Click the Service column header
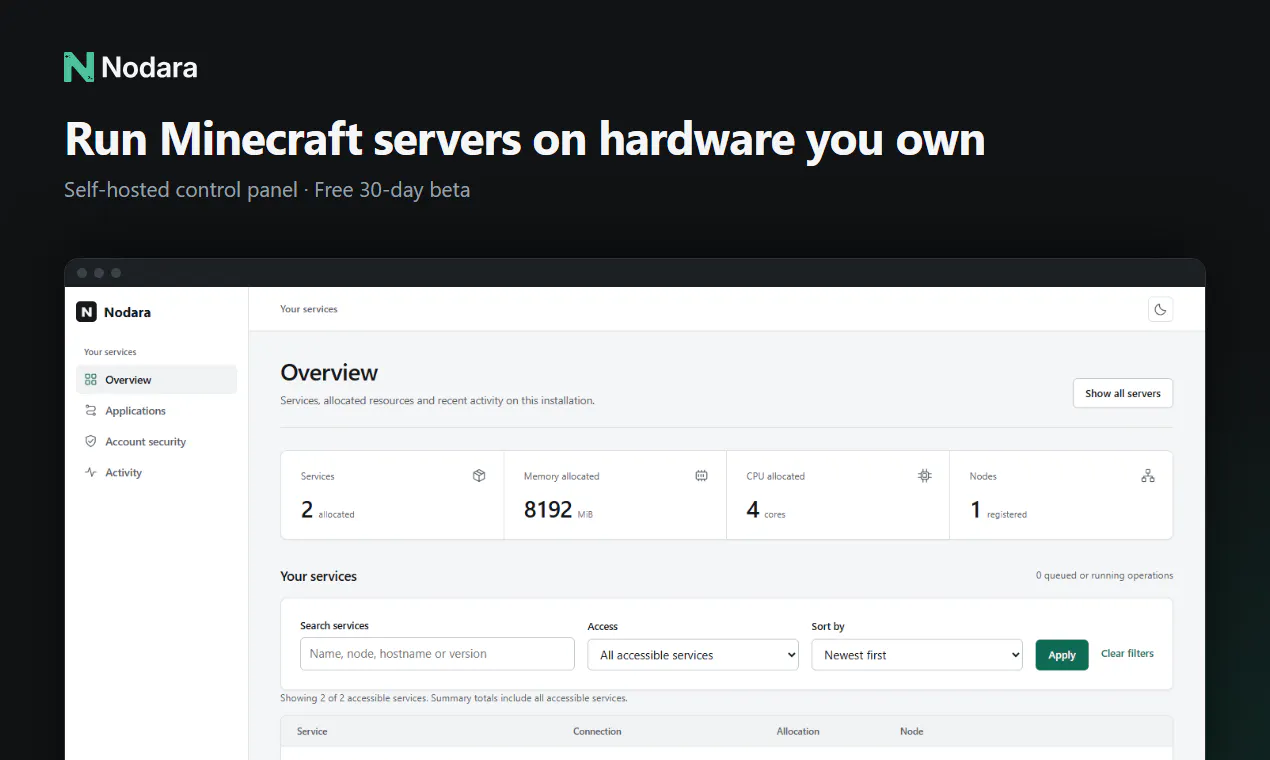The height and width of the screenshot is (760, 1270). (312, 731)
